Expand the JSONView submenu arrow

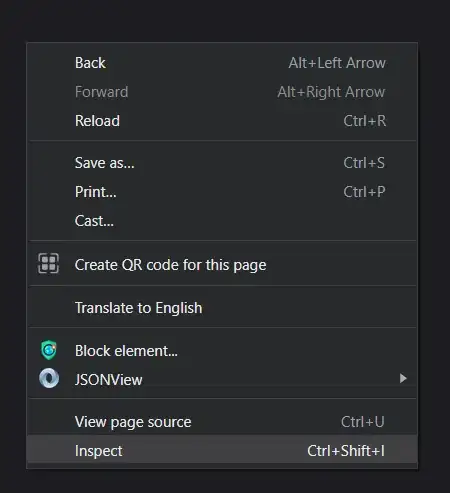tap(403, 378)
